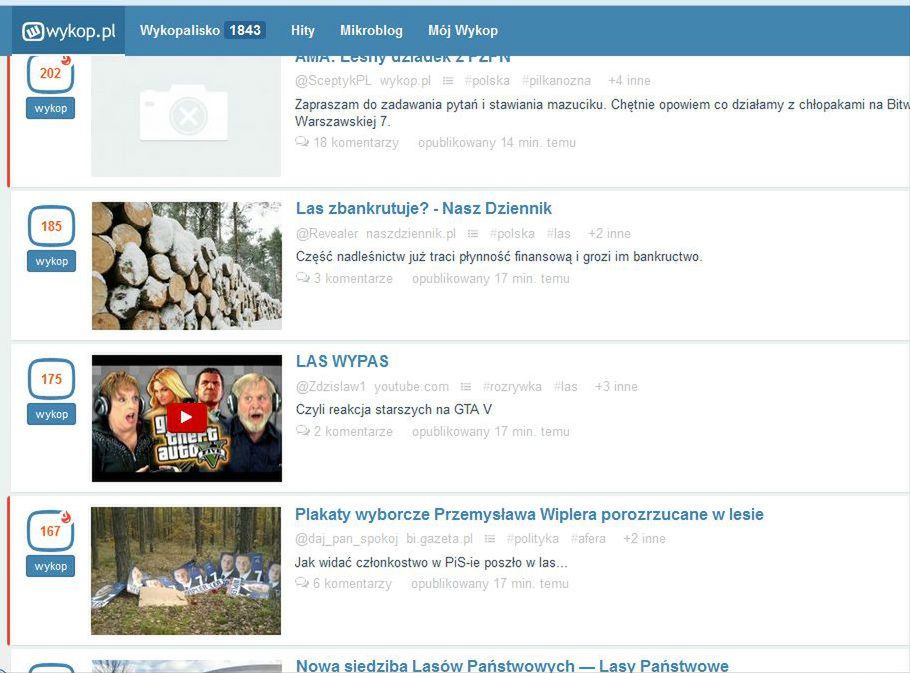Open comments bubble icon next to 2 komentarze
The width and height of the screenshot is (910, 673).
(303, 430)
